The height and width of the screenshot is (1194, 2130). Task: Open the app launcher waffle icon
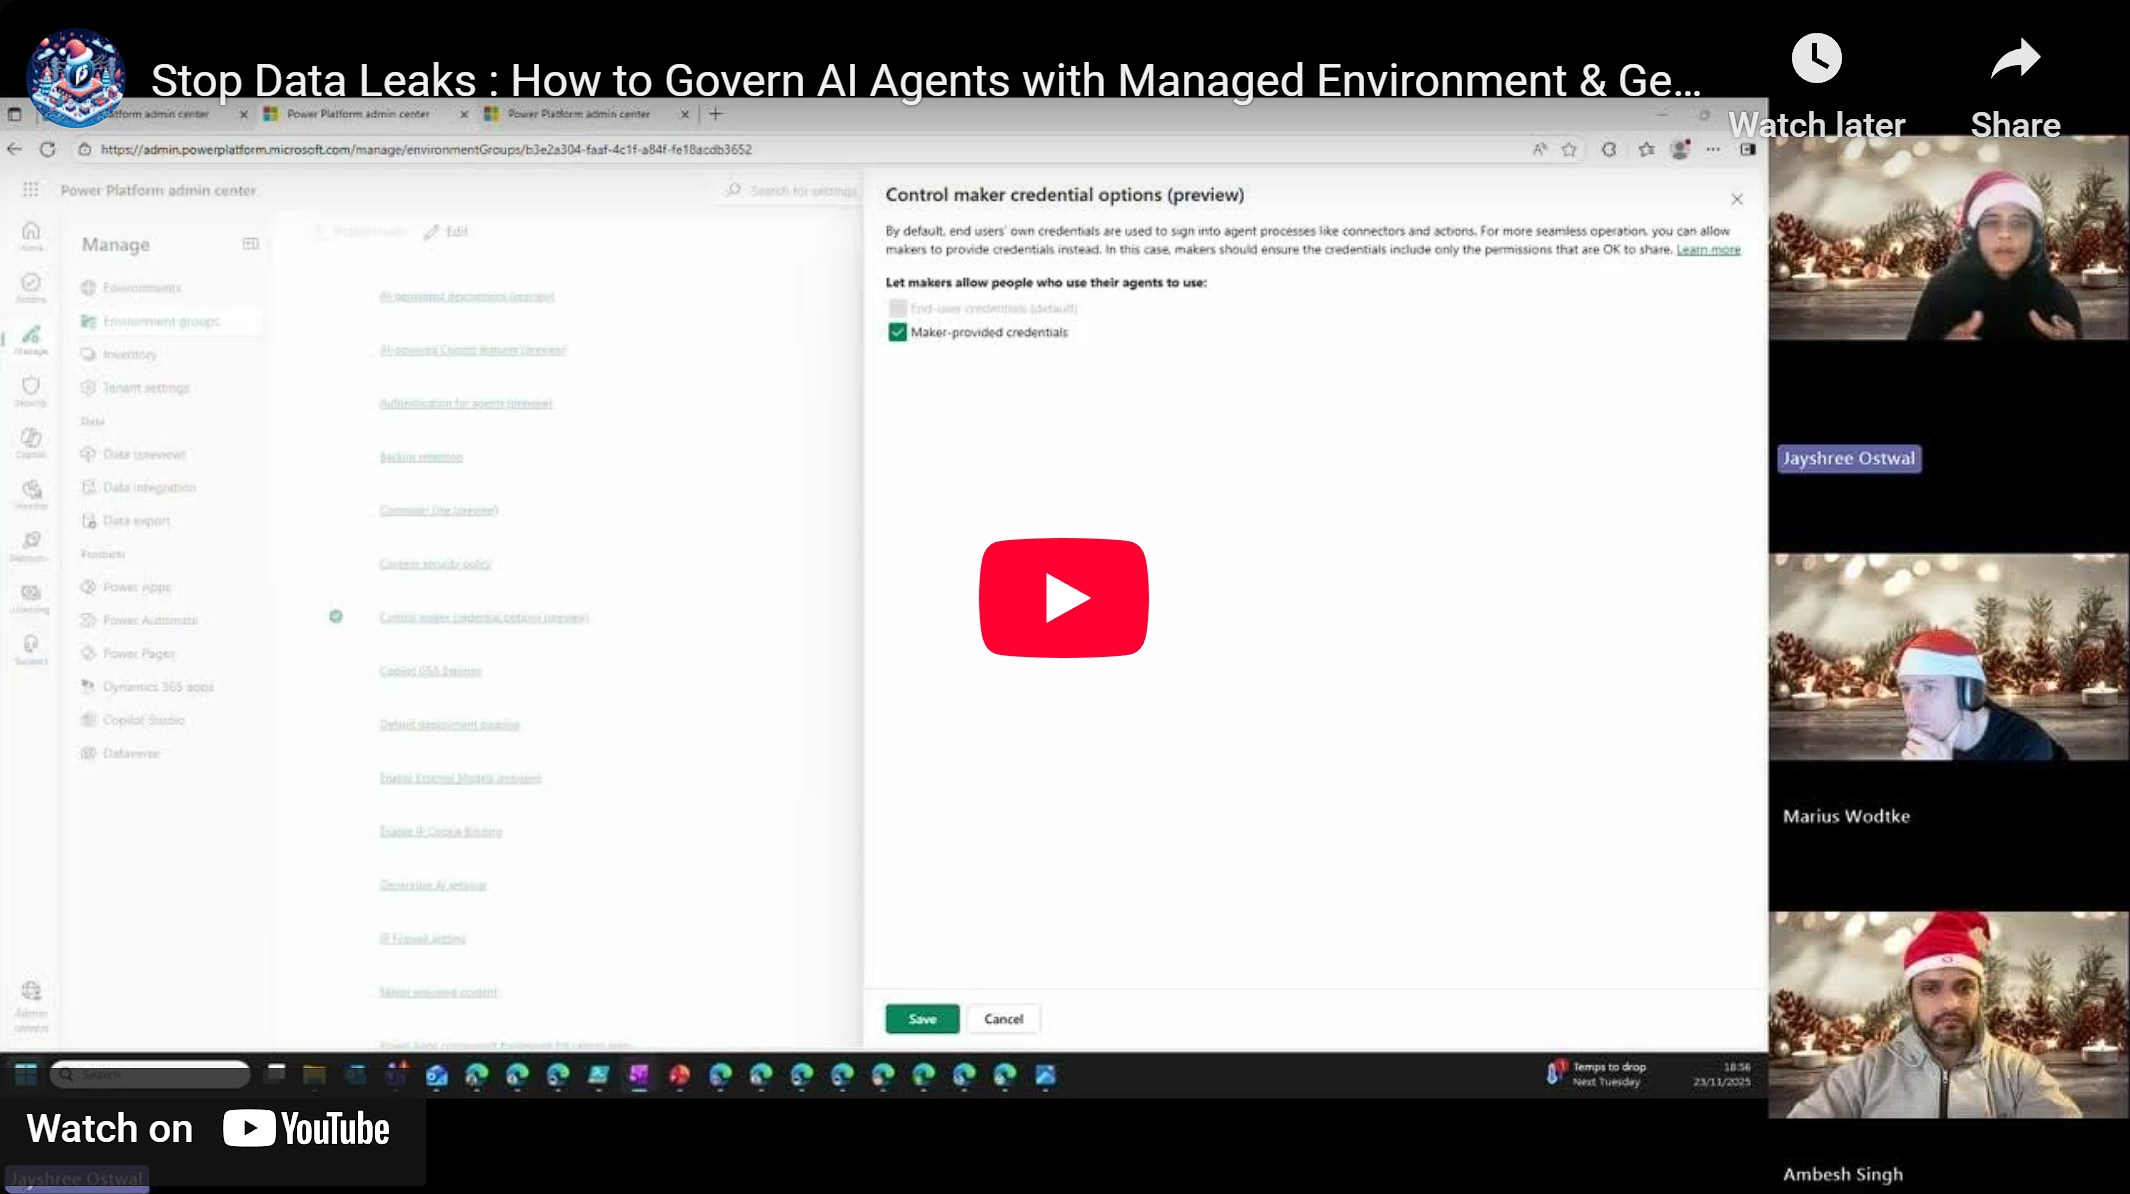(31, 190)
